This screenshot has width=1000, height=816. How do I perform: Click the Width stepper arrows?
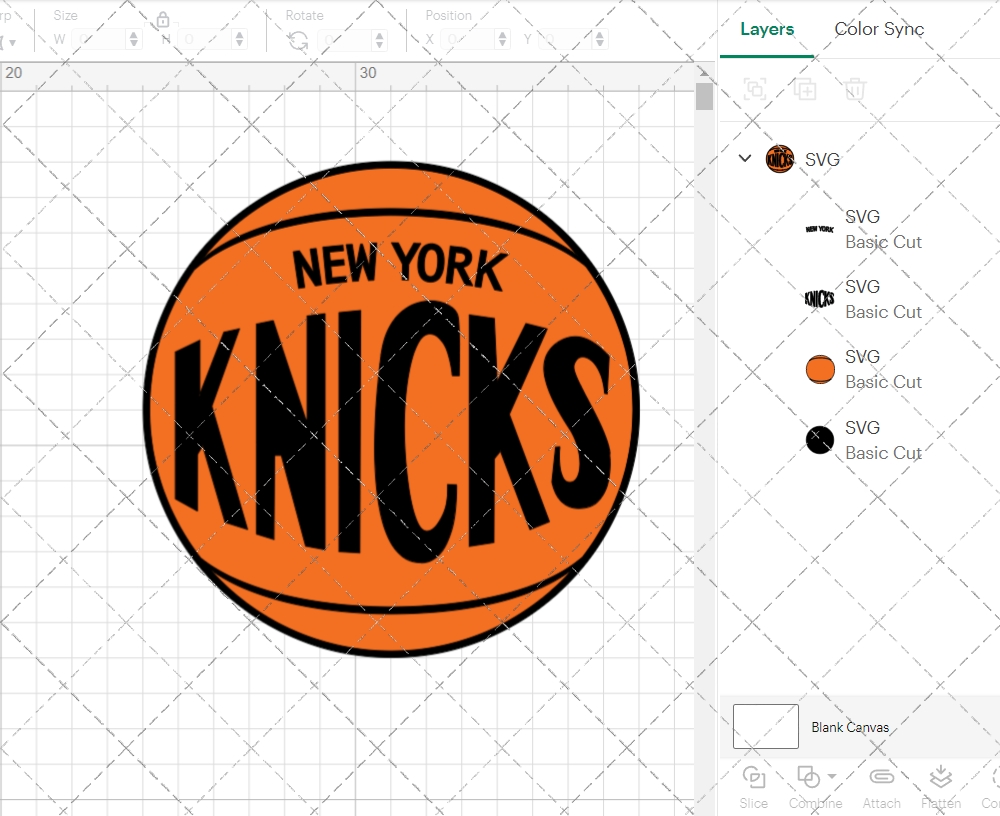coord(133,40)
